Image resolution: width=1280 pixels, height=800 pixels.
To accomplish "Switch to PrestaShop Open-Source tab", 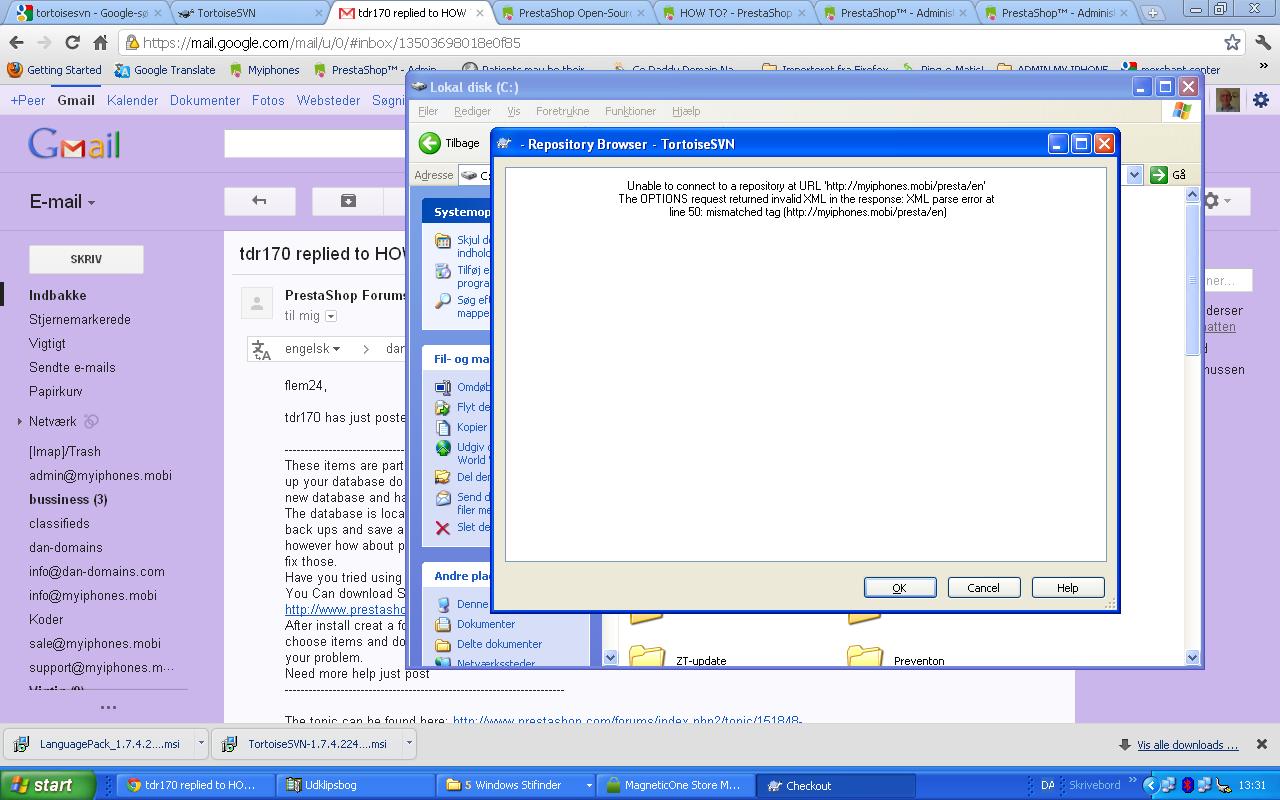I will (574, 13).
